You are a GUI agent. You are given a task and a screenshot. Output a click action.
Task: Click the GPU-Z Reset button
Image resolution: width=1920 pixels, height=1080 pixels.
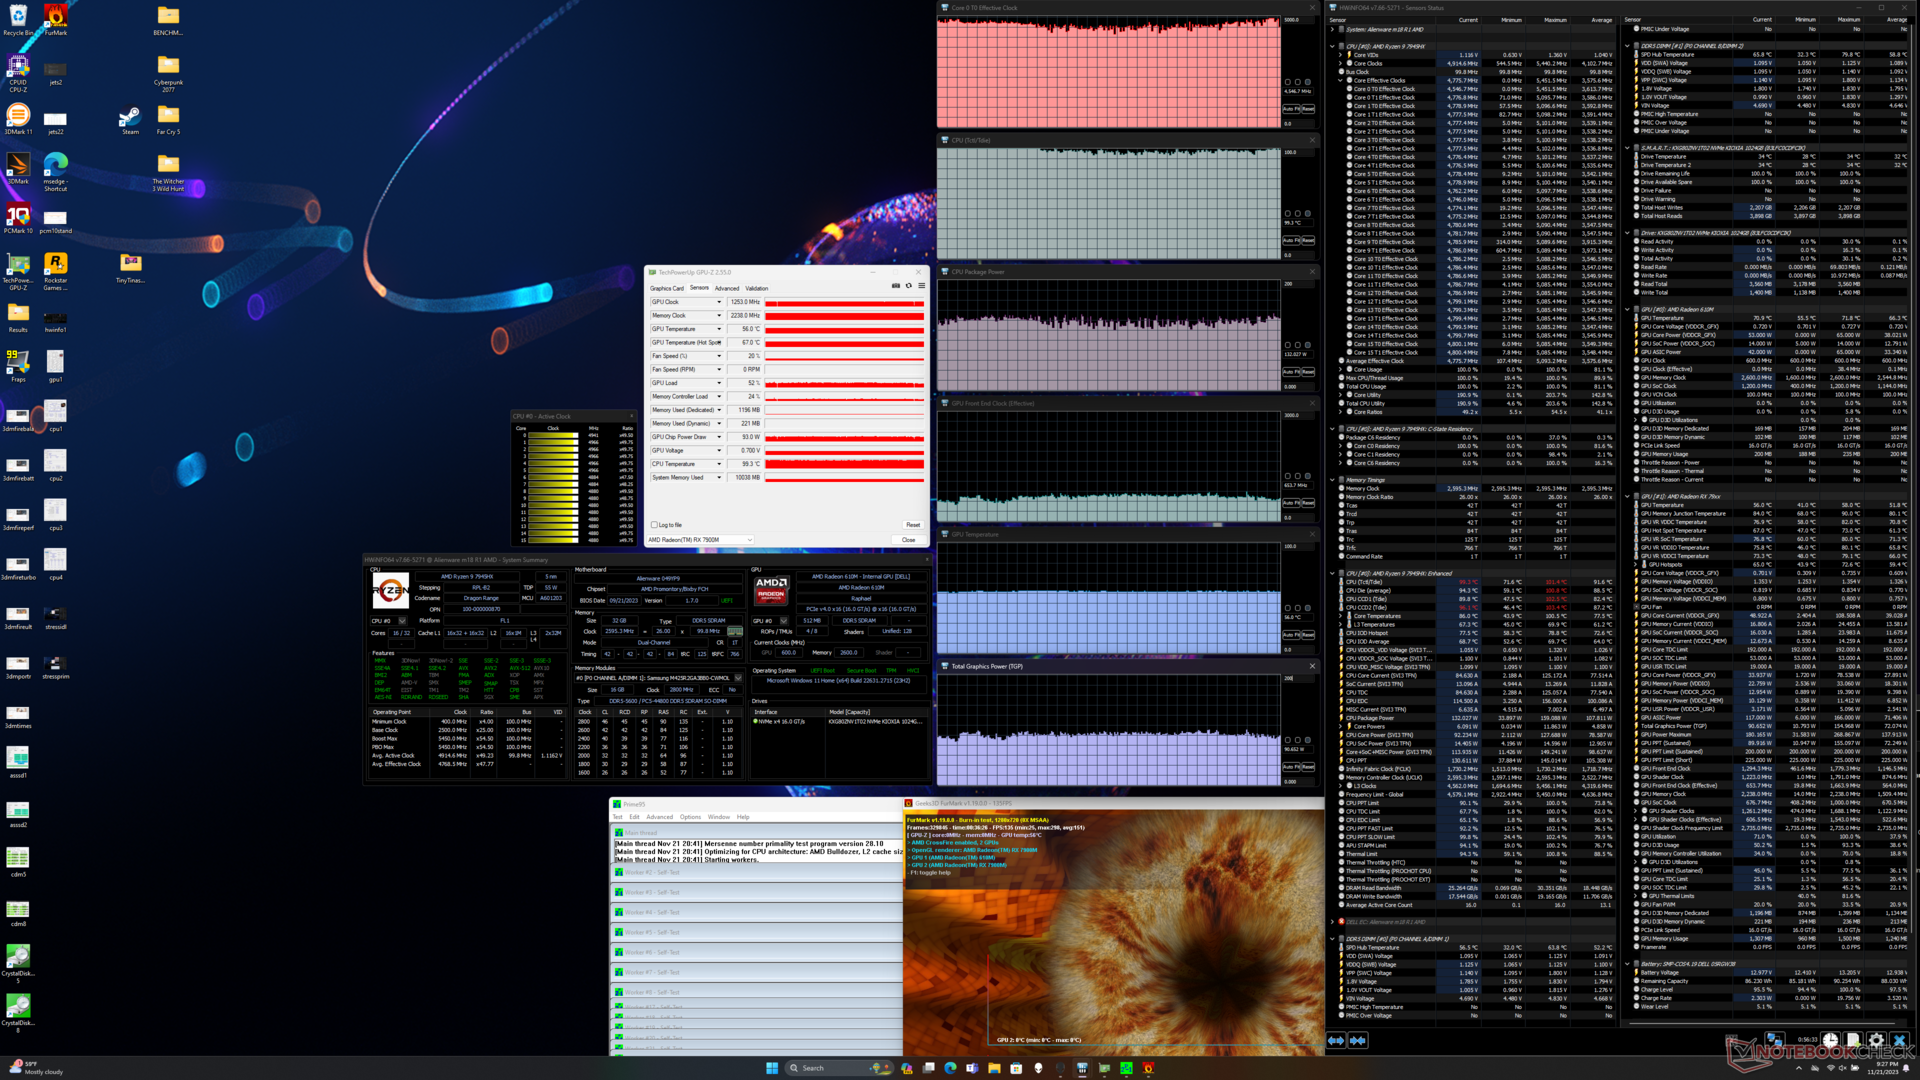912,525
